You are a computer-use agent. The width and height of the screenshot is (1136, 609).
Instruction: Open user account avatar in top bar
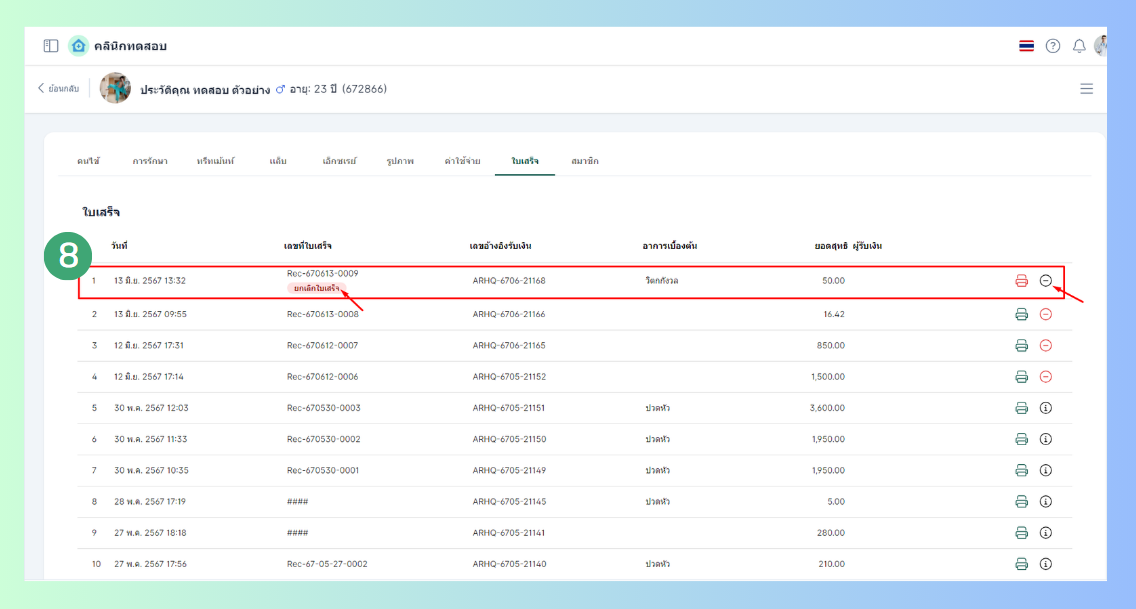(1101, 46)
